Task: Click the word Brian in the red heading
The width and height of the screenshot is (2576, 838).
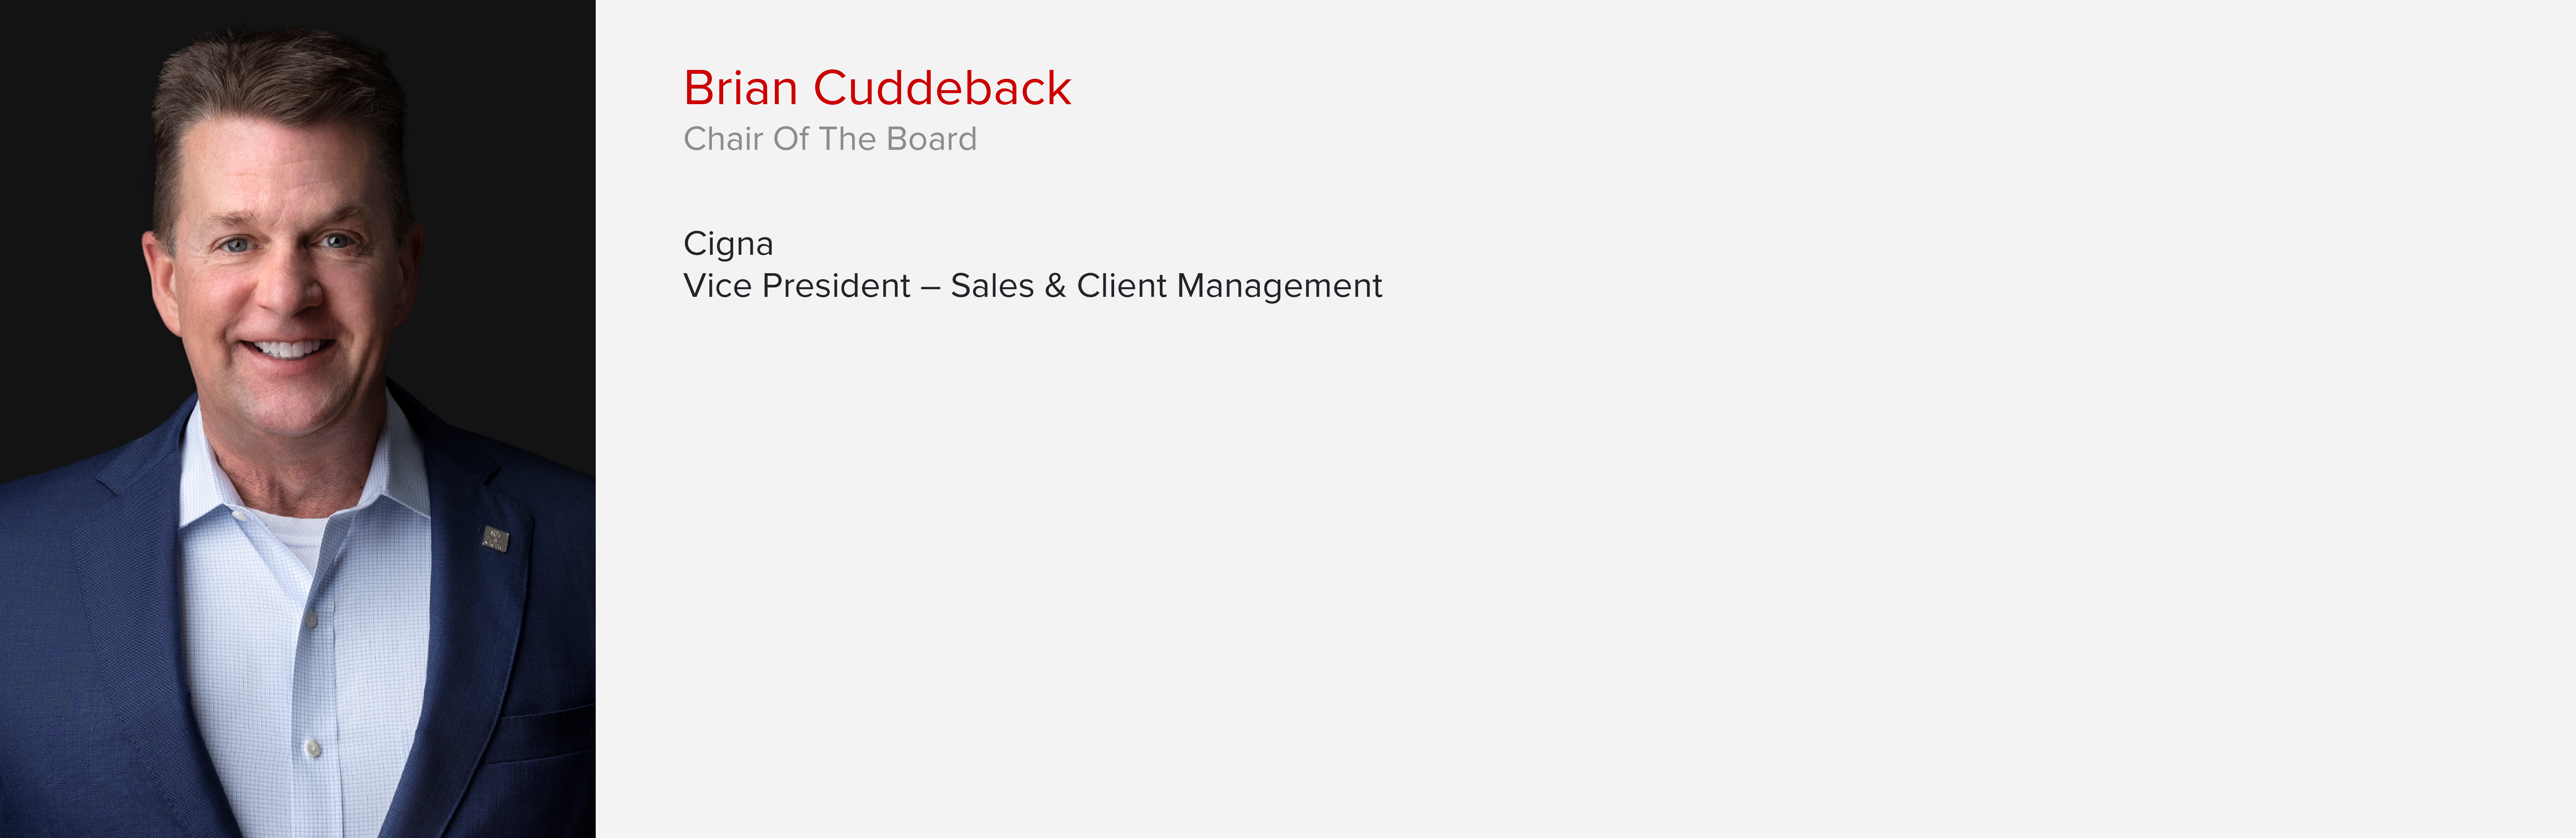Action: [x=740, y=88]
